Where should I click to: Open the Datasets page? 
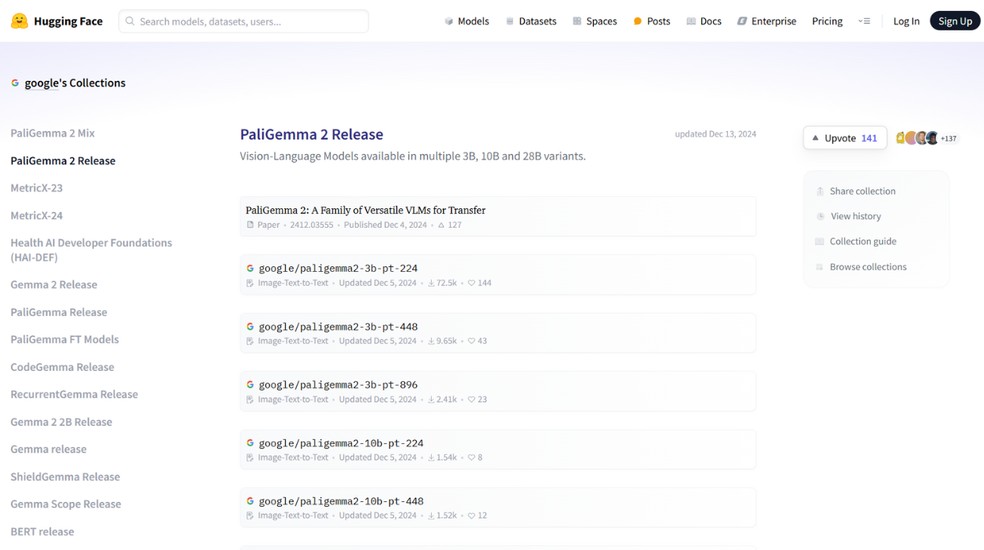point(531,21)
